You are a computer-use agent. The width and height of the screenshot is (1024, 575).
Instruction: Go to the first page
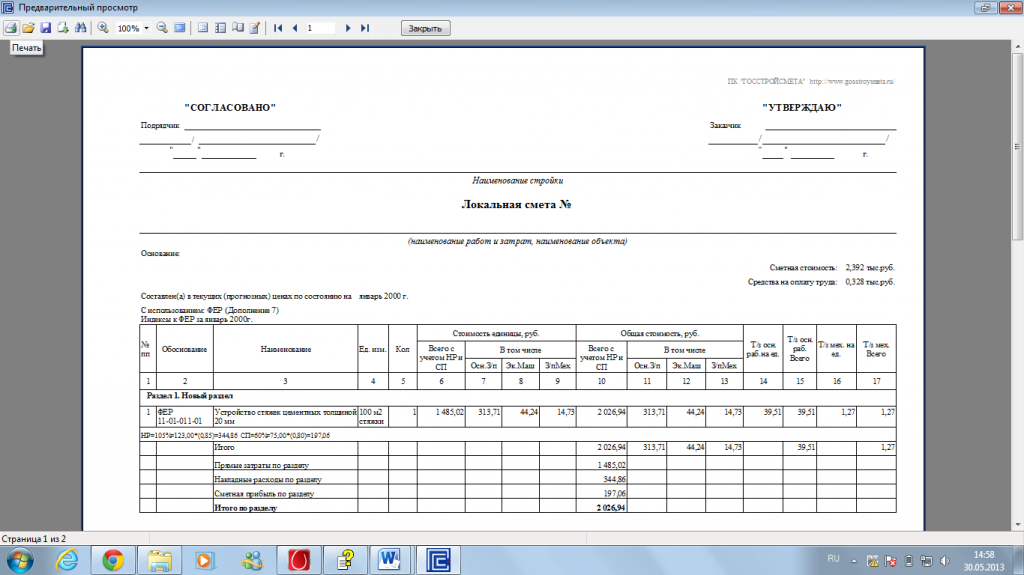278,28
